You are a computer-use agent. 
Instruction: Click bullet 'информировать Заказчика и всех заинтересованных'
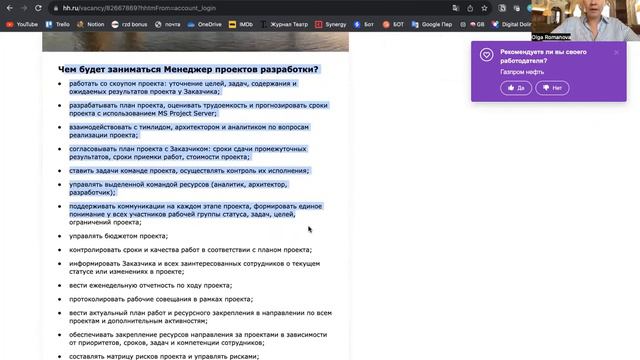pos(195,267)
